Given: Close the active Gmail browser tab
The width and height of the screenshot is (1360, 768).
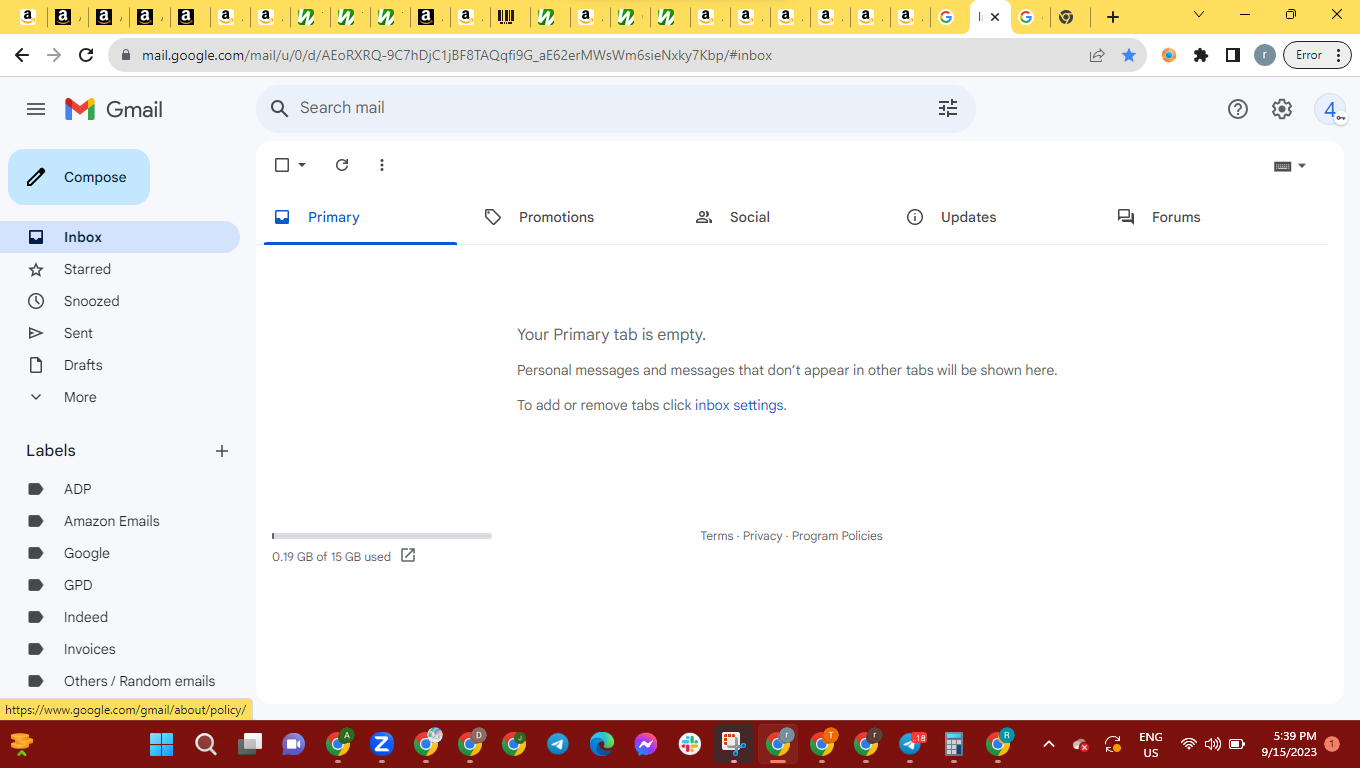Looking at the screenshot, I should point(995,17).
